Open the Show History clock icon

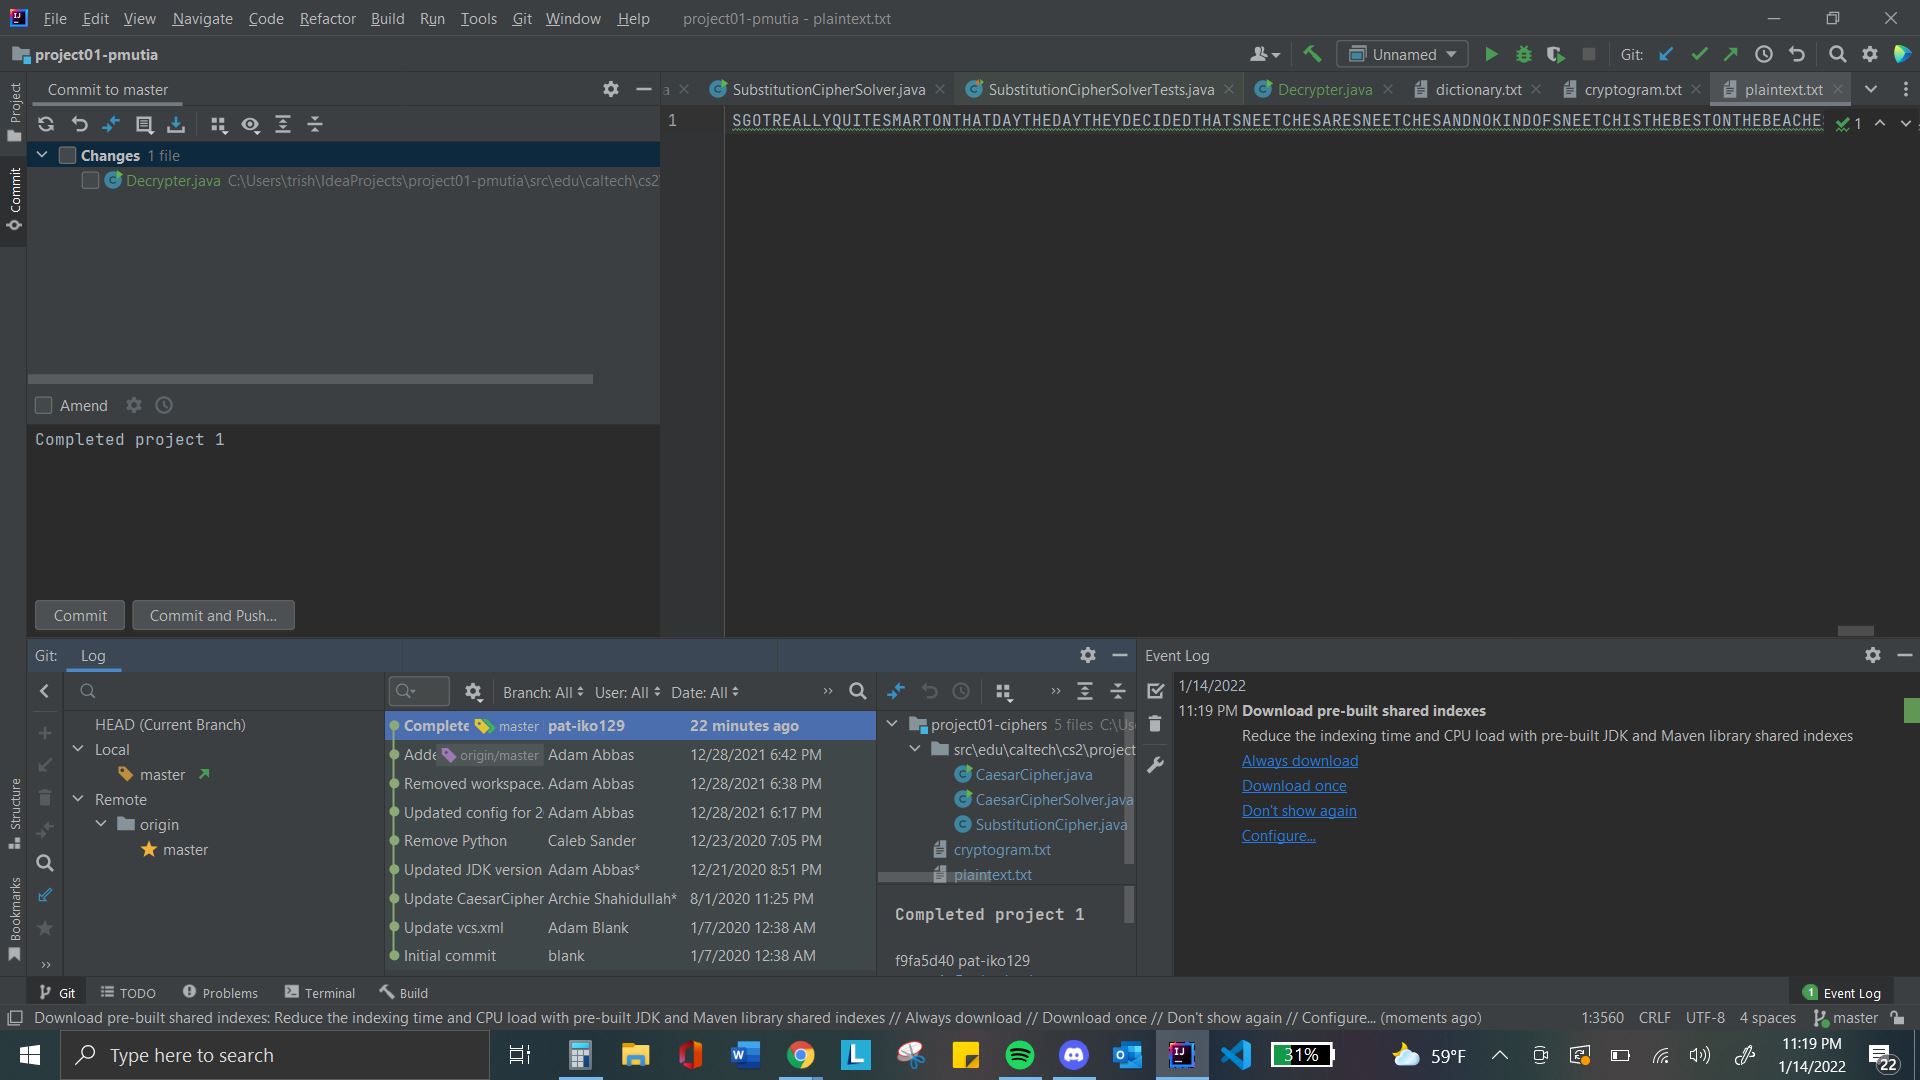1764,55
